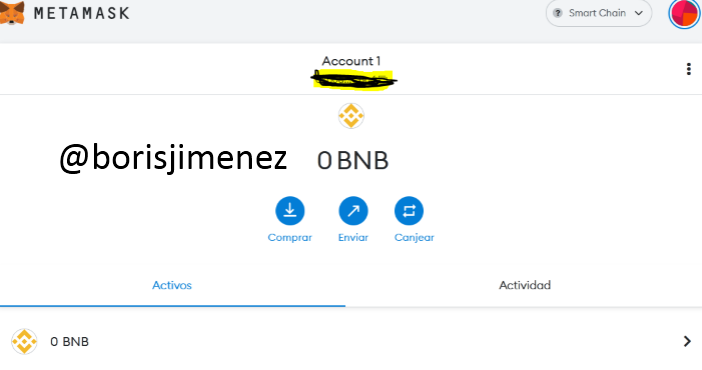
Task: Click the BNB logo above the balance
Action: (x=351, y=116)
